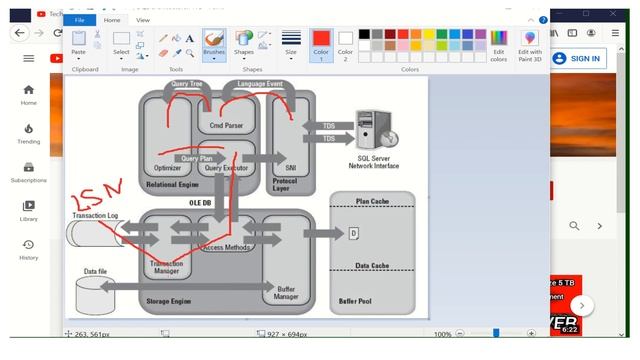This screenshot has height=360, width=640.
Task: Open YouTube hamburger guide menu
Action: click(x=29, y=58)
